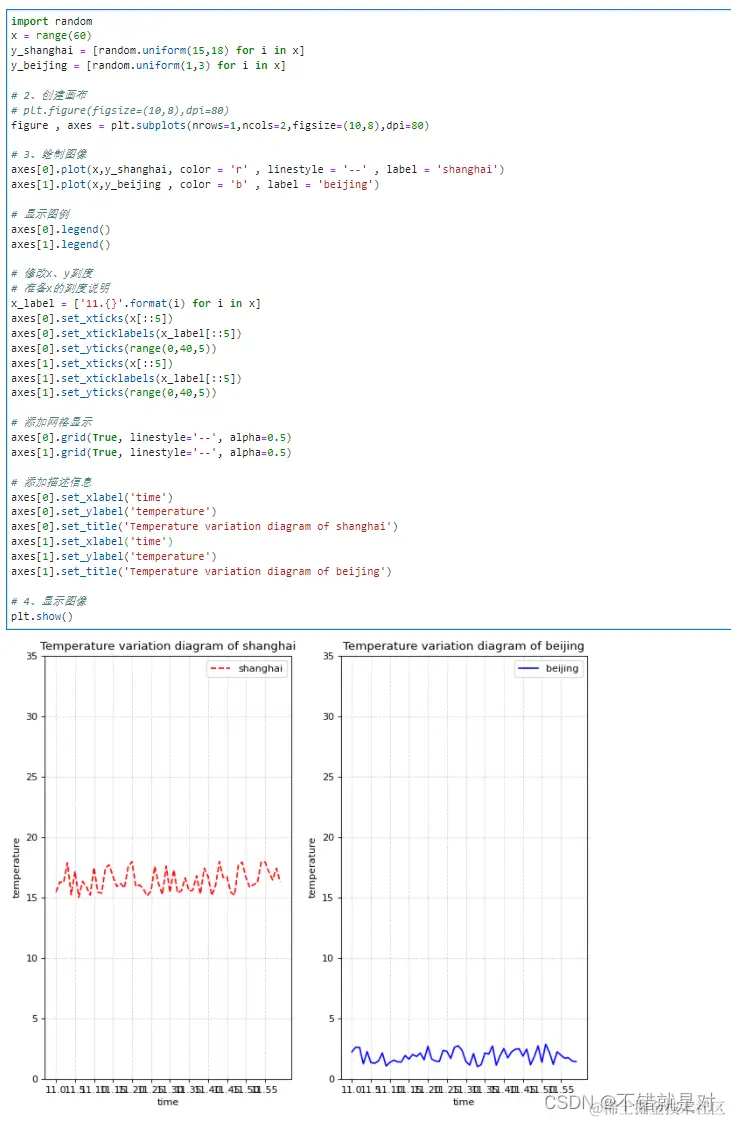Click y-tick "35" on the shanghai plot
The height and width of the screenshot is (1122, 731).
coord(31,655)
